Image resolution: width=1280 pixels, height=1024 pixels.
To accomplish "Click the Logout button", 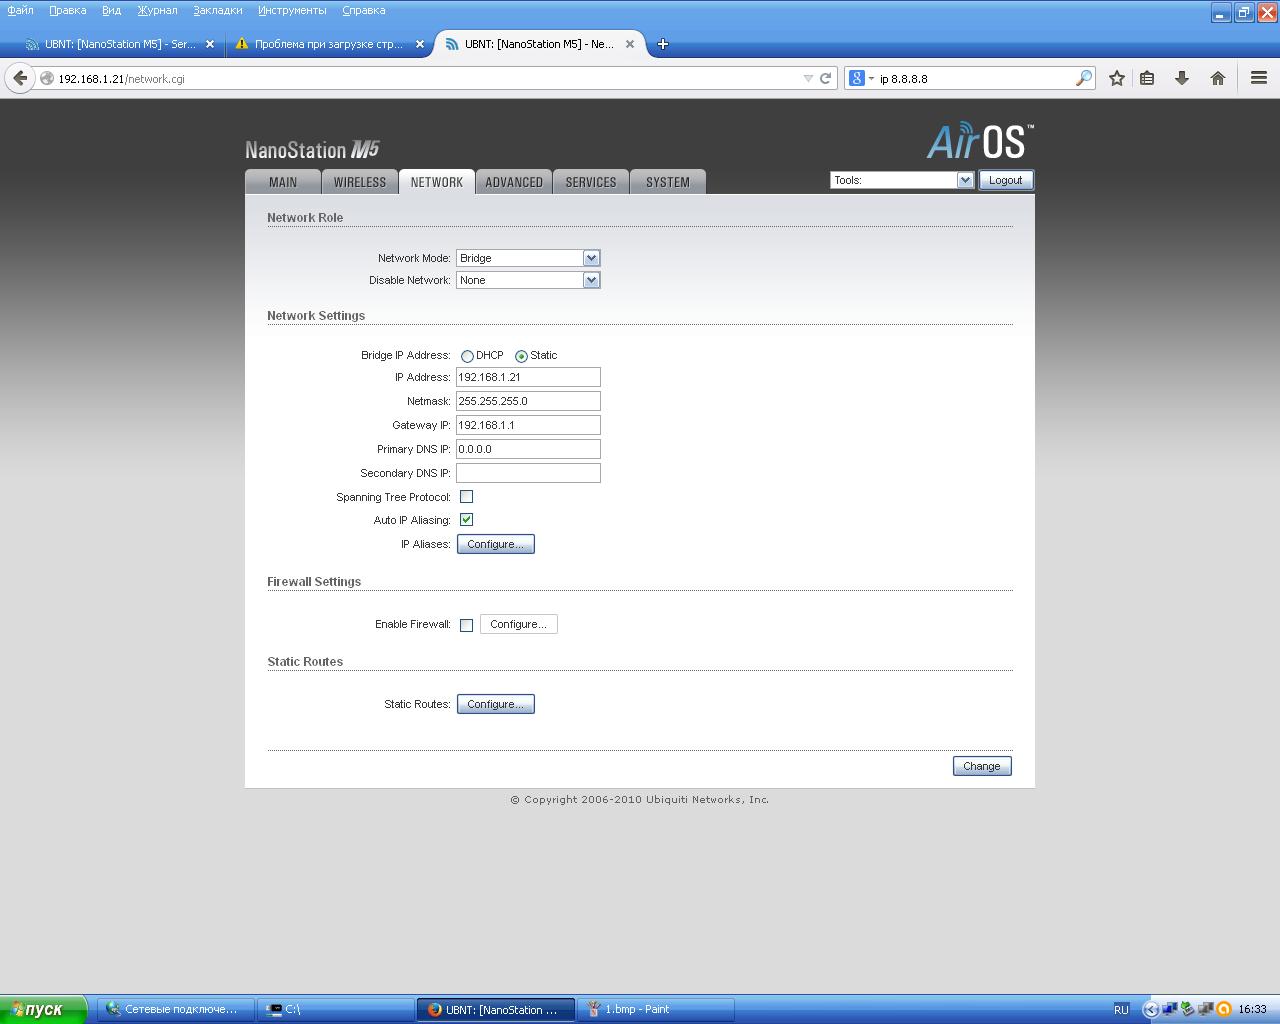I will pos(1006,180).
